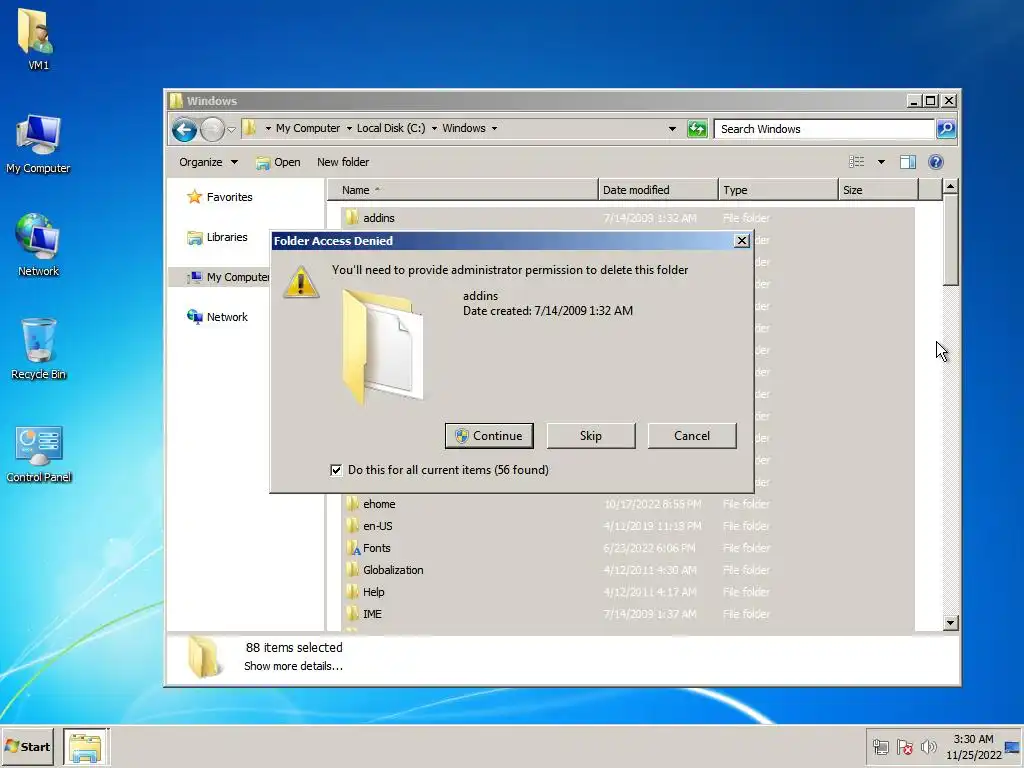Click the Local Disk (C:) breadcrumb segment
1024x768 pixels.
click(x=391, y=129)
